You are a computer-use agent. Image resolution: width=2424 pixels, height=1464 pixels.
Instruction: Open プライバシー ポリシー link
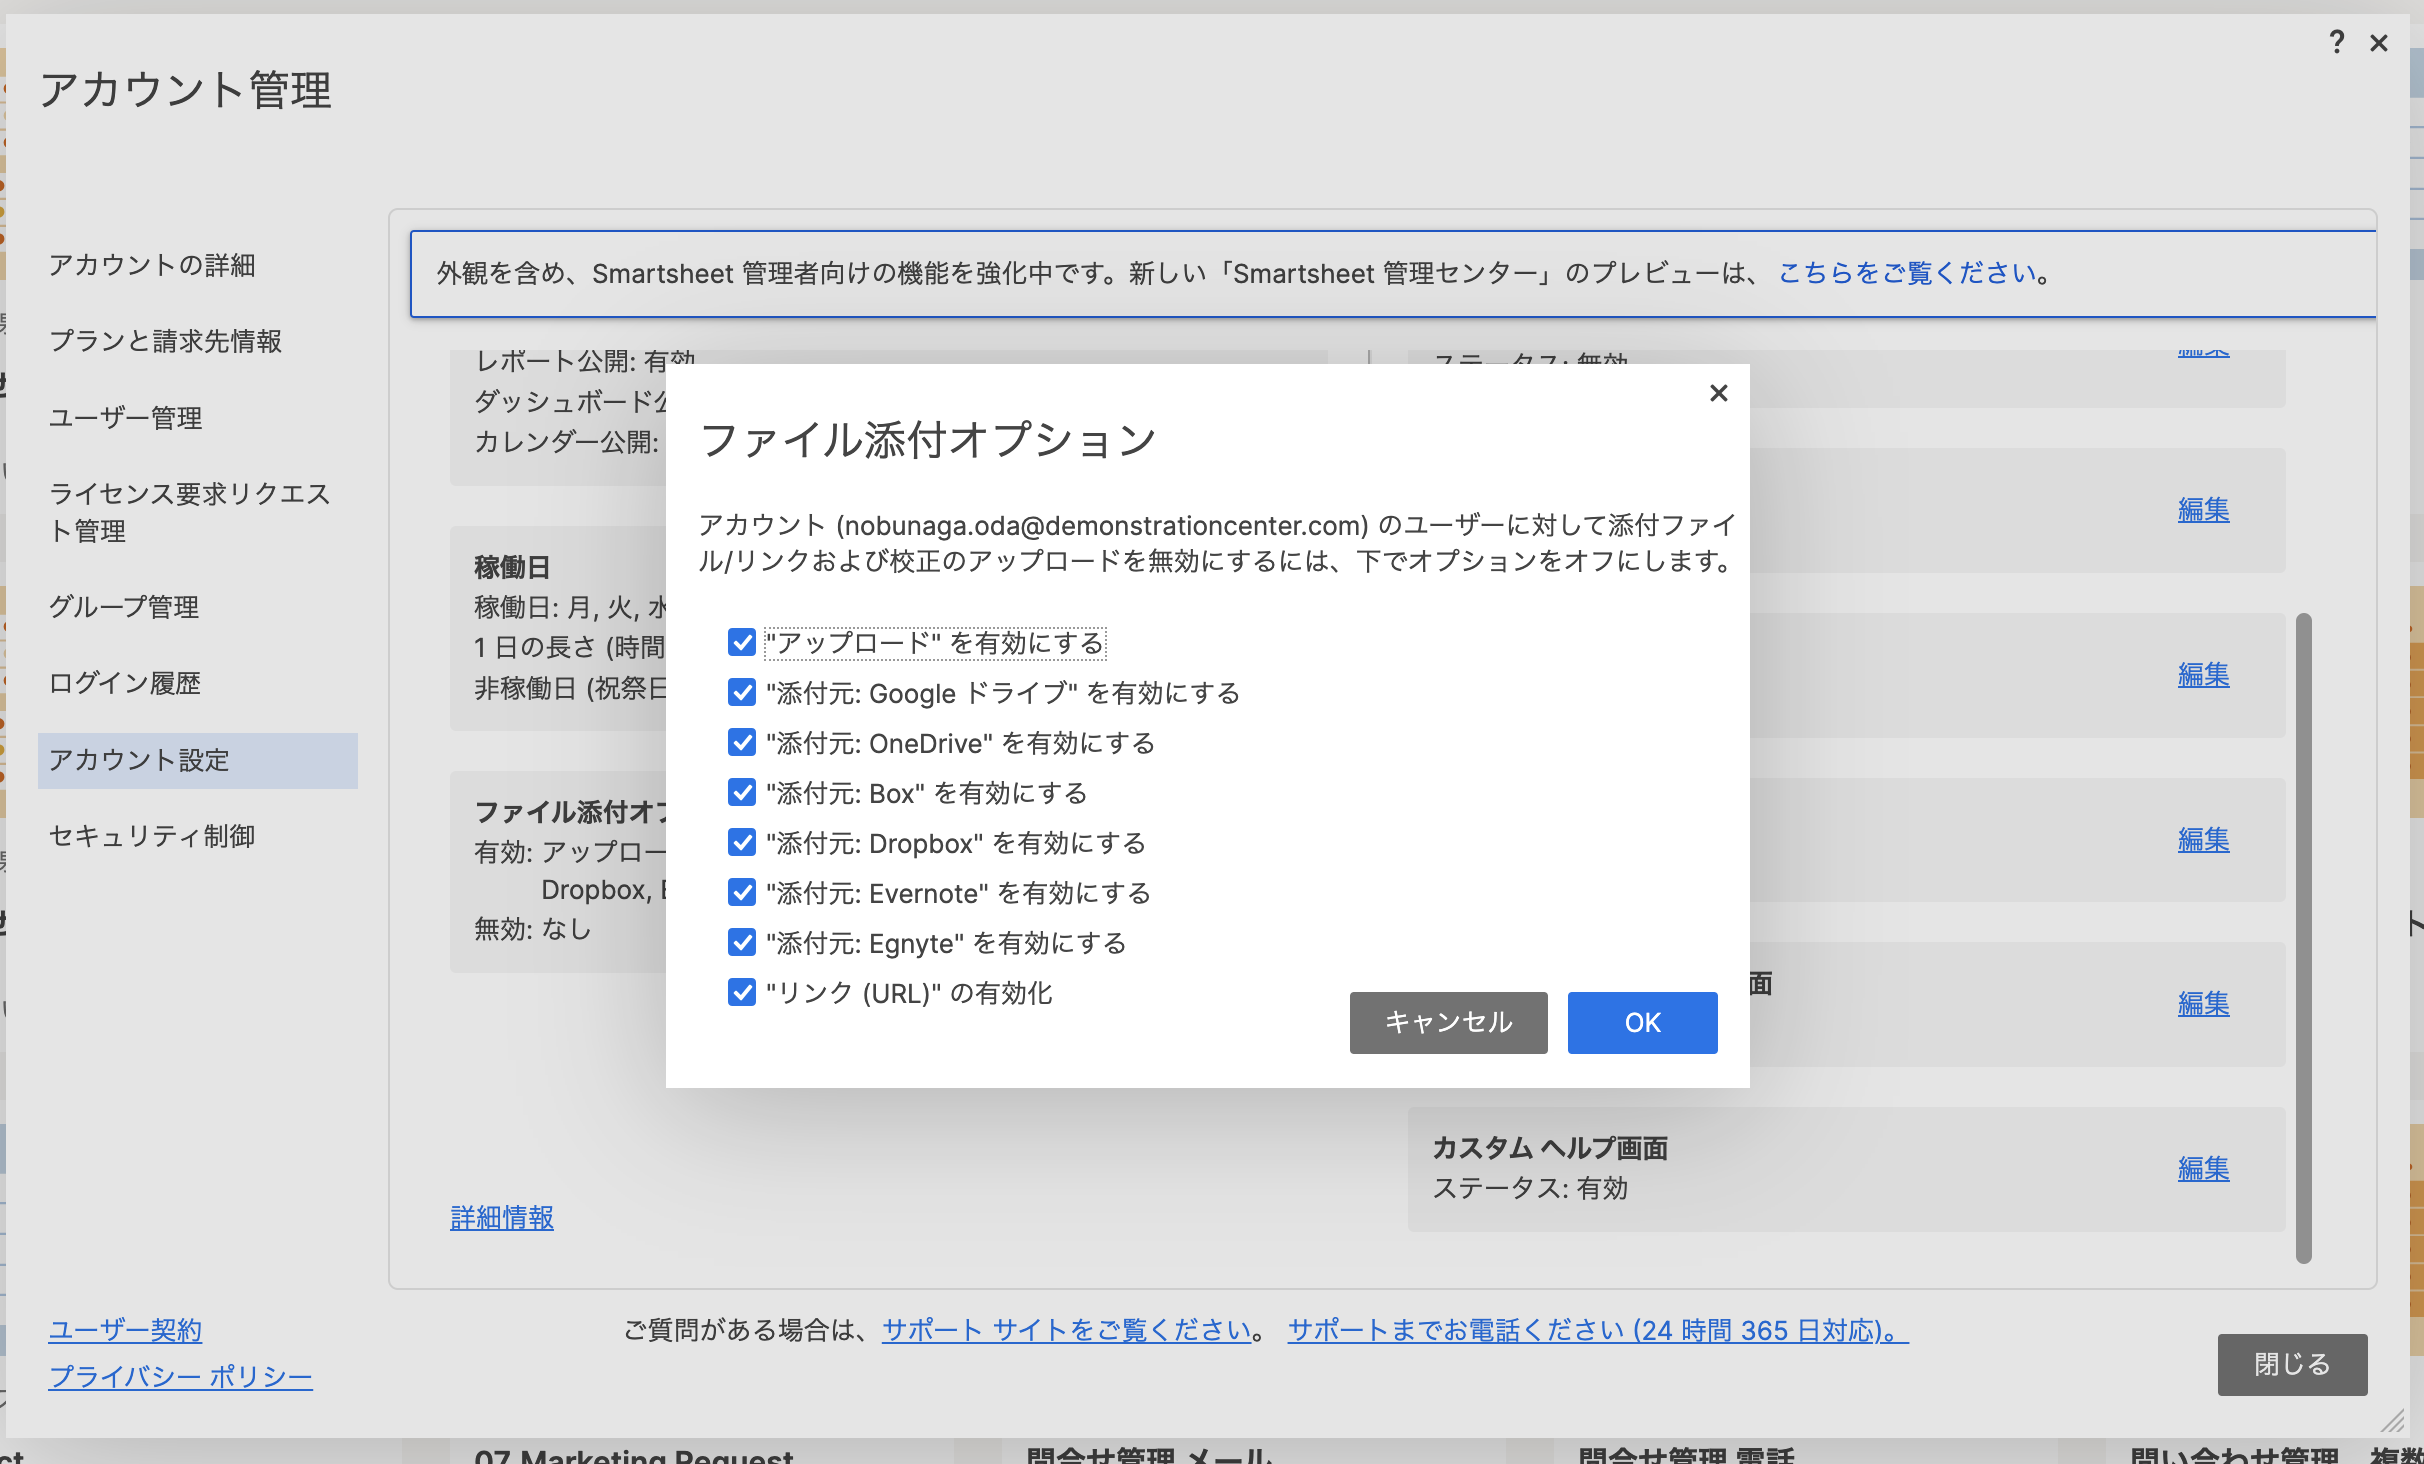pyautogui.click(x=181, y=1376)
